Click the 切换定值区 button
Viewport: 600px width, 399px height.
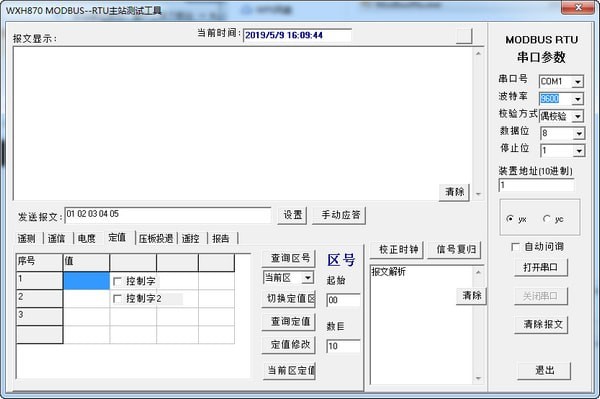[x=289, y=299]
